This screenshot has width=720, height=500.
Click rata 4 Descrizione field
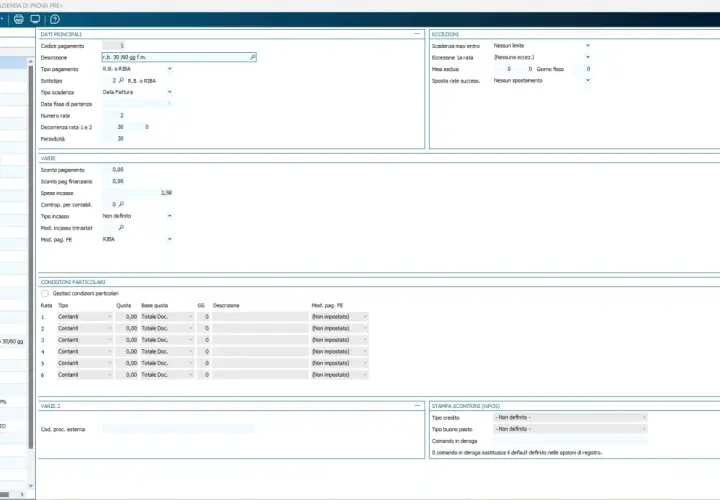[x=260, y=352]
